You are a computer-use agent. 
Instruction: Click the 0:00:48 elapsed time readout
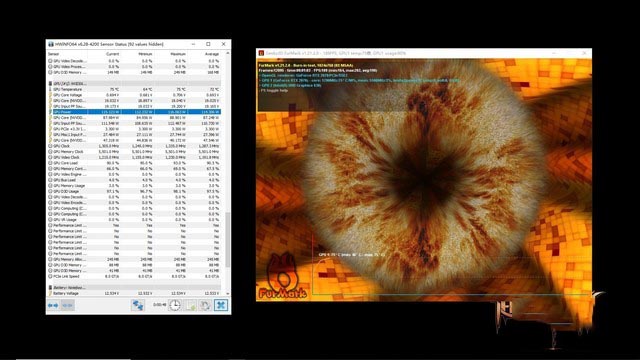pos(160,305)
